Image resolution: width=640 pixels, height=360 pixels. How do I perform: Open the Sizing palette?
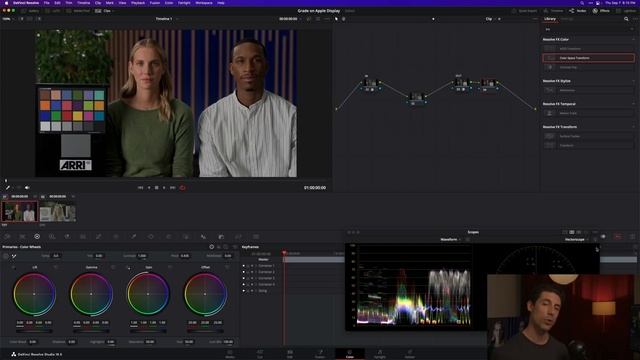coord(238,236)
